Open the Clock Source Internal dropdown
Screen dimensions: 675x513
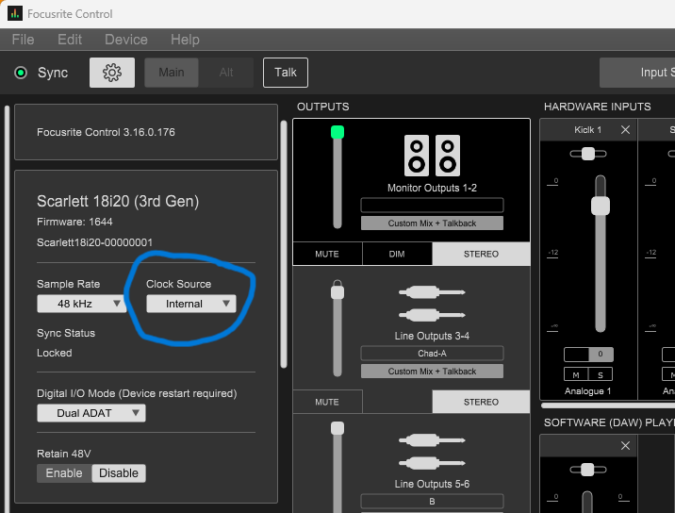pos(191,304)
